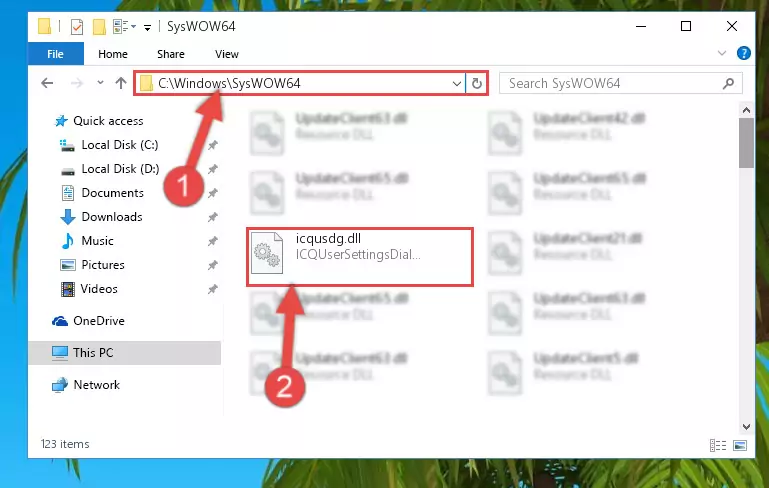Image resolution: width=769 pixels, height=488 pixels.
Task: Open the recent locations dropdown
Action: click(x=100, y=82)
